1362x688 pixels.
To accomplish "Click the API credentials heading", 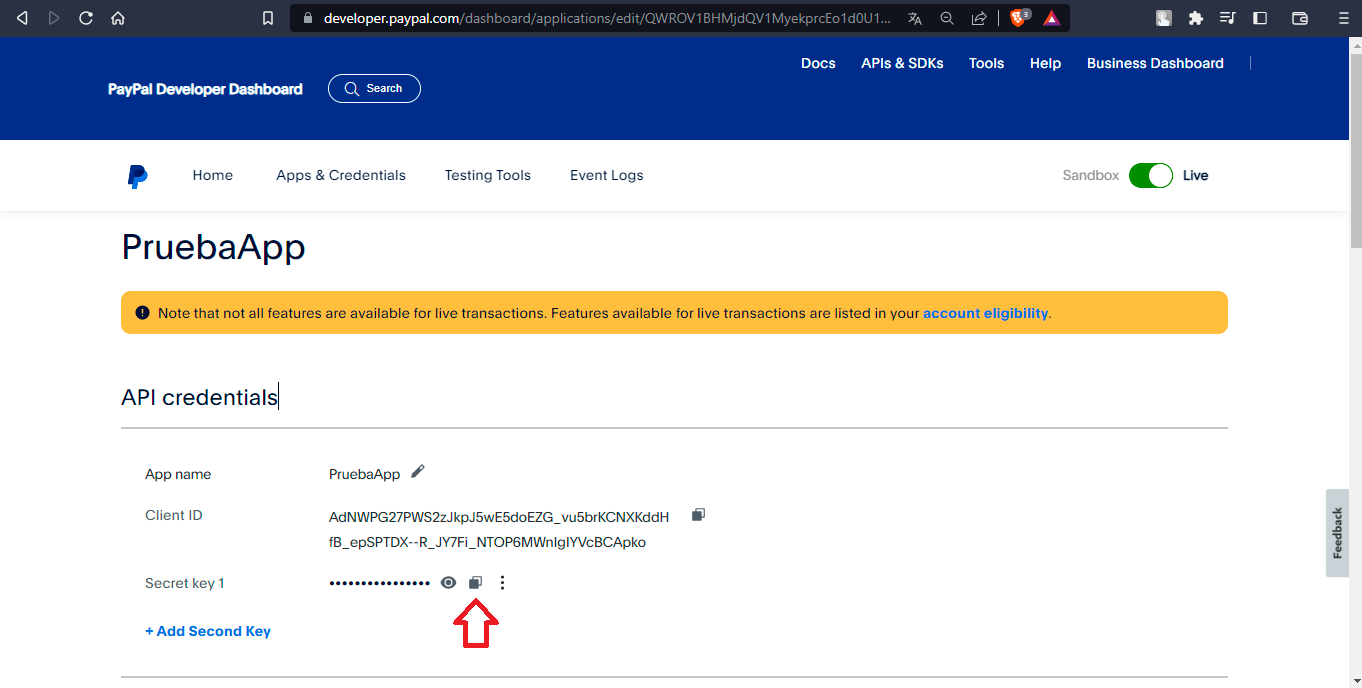I will [199, 397].
